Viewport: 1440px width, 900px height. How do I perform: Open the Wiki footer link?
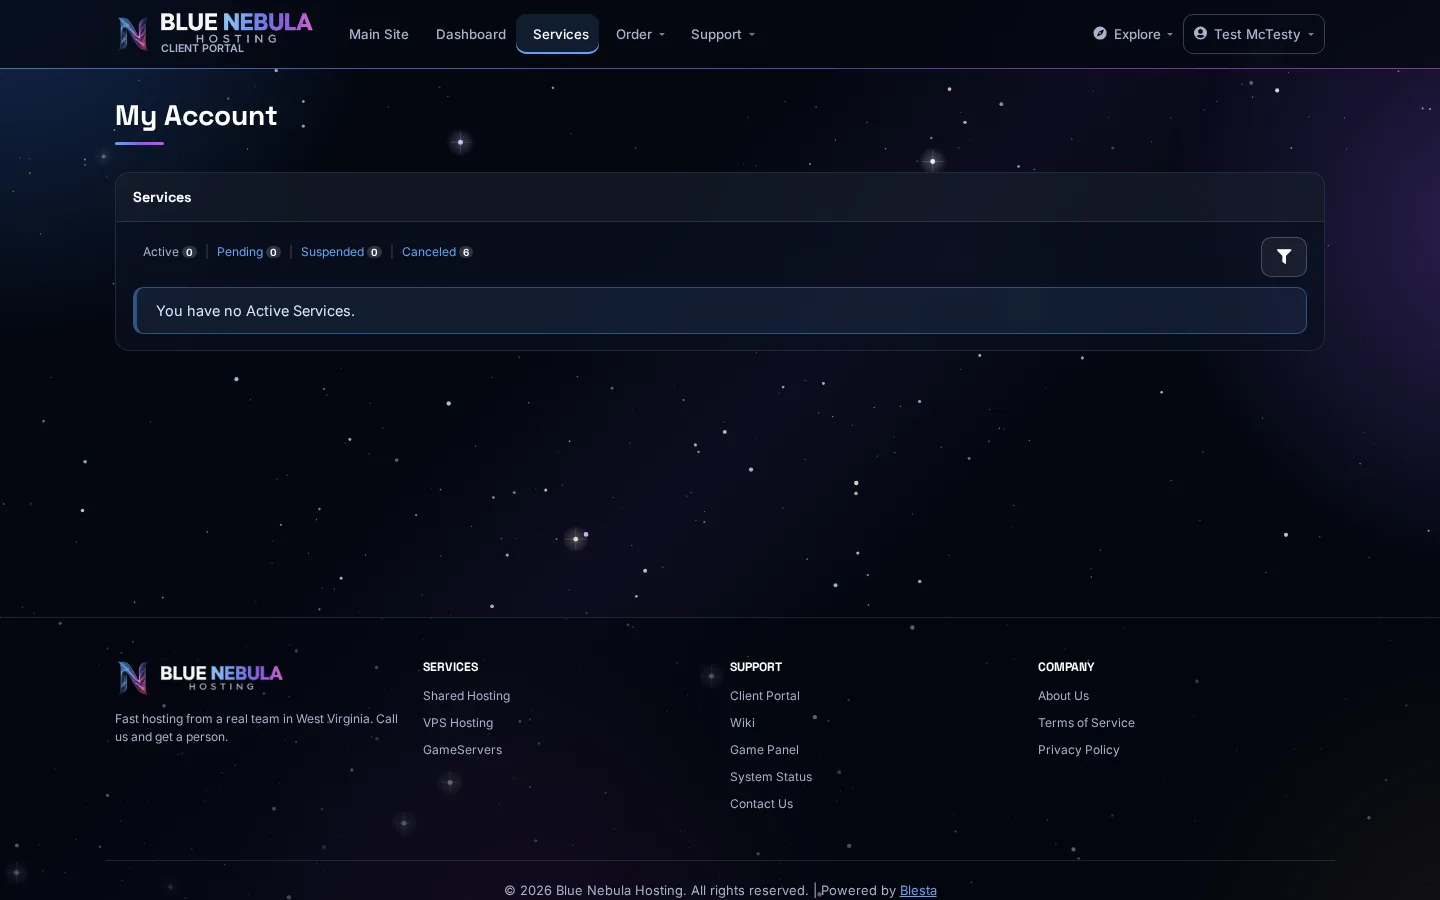[x=742, y=723]
